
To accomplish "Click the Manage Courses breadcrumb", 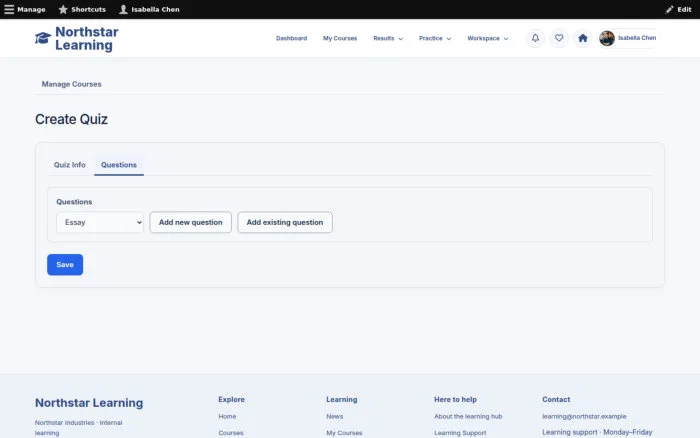I will point(71,84).
